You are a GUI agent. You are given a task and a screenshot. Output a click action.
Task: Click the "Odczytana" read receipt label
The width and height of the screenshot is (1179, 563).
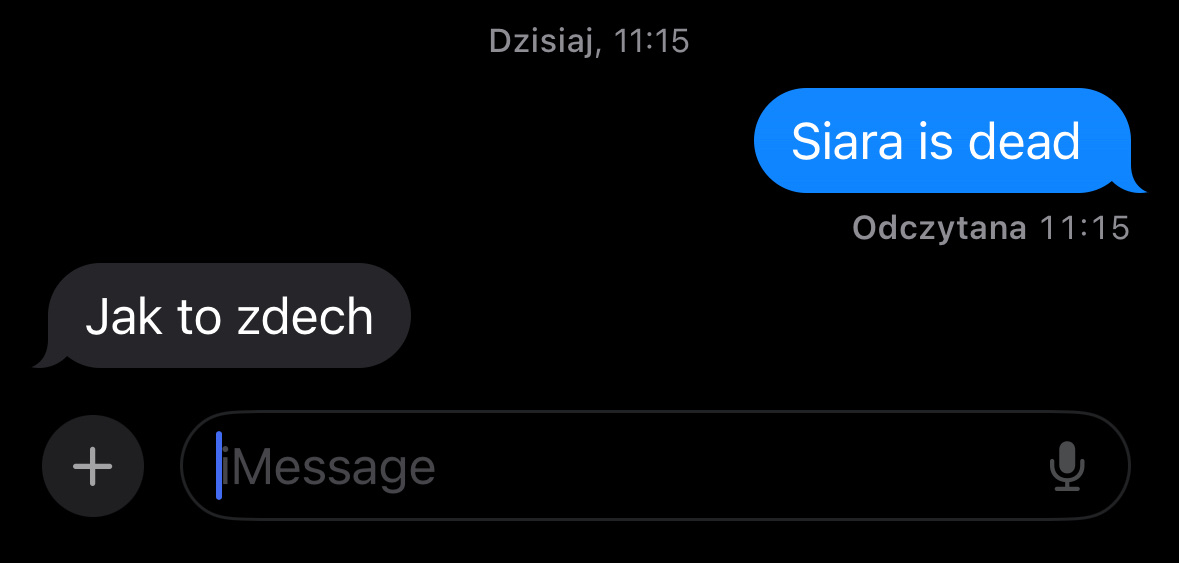(940, 229)
